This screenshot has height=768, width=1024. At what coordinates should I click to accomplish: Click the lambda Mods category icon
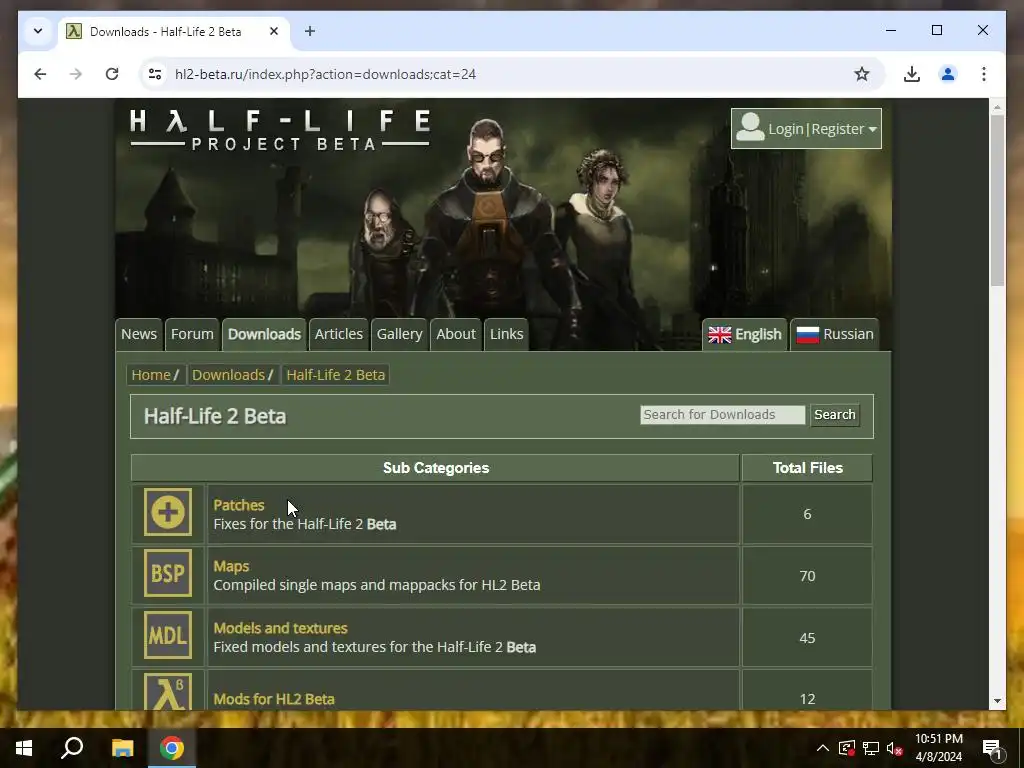pyautogui.click(x=168, y=692)
